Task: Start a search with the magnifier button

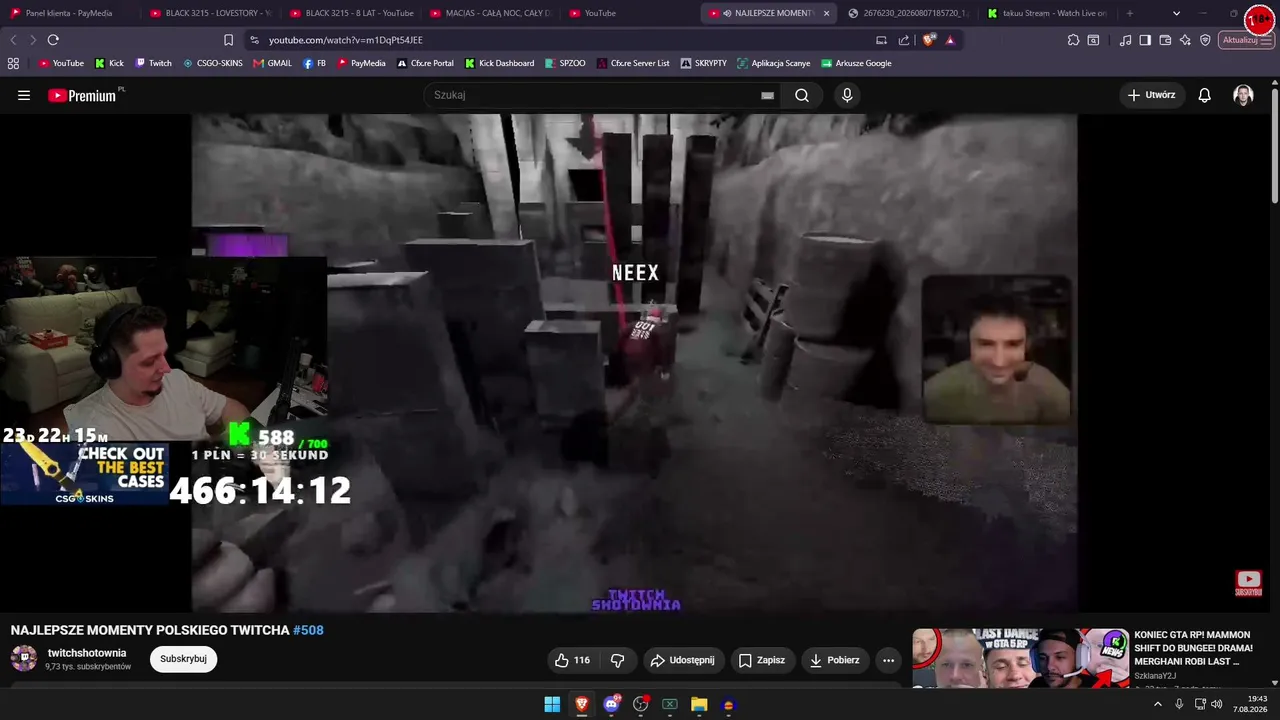Action: pos(802,95)
